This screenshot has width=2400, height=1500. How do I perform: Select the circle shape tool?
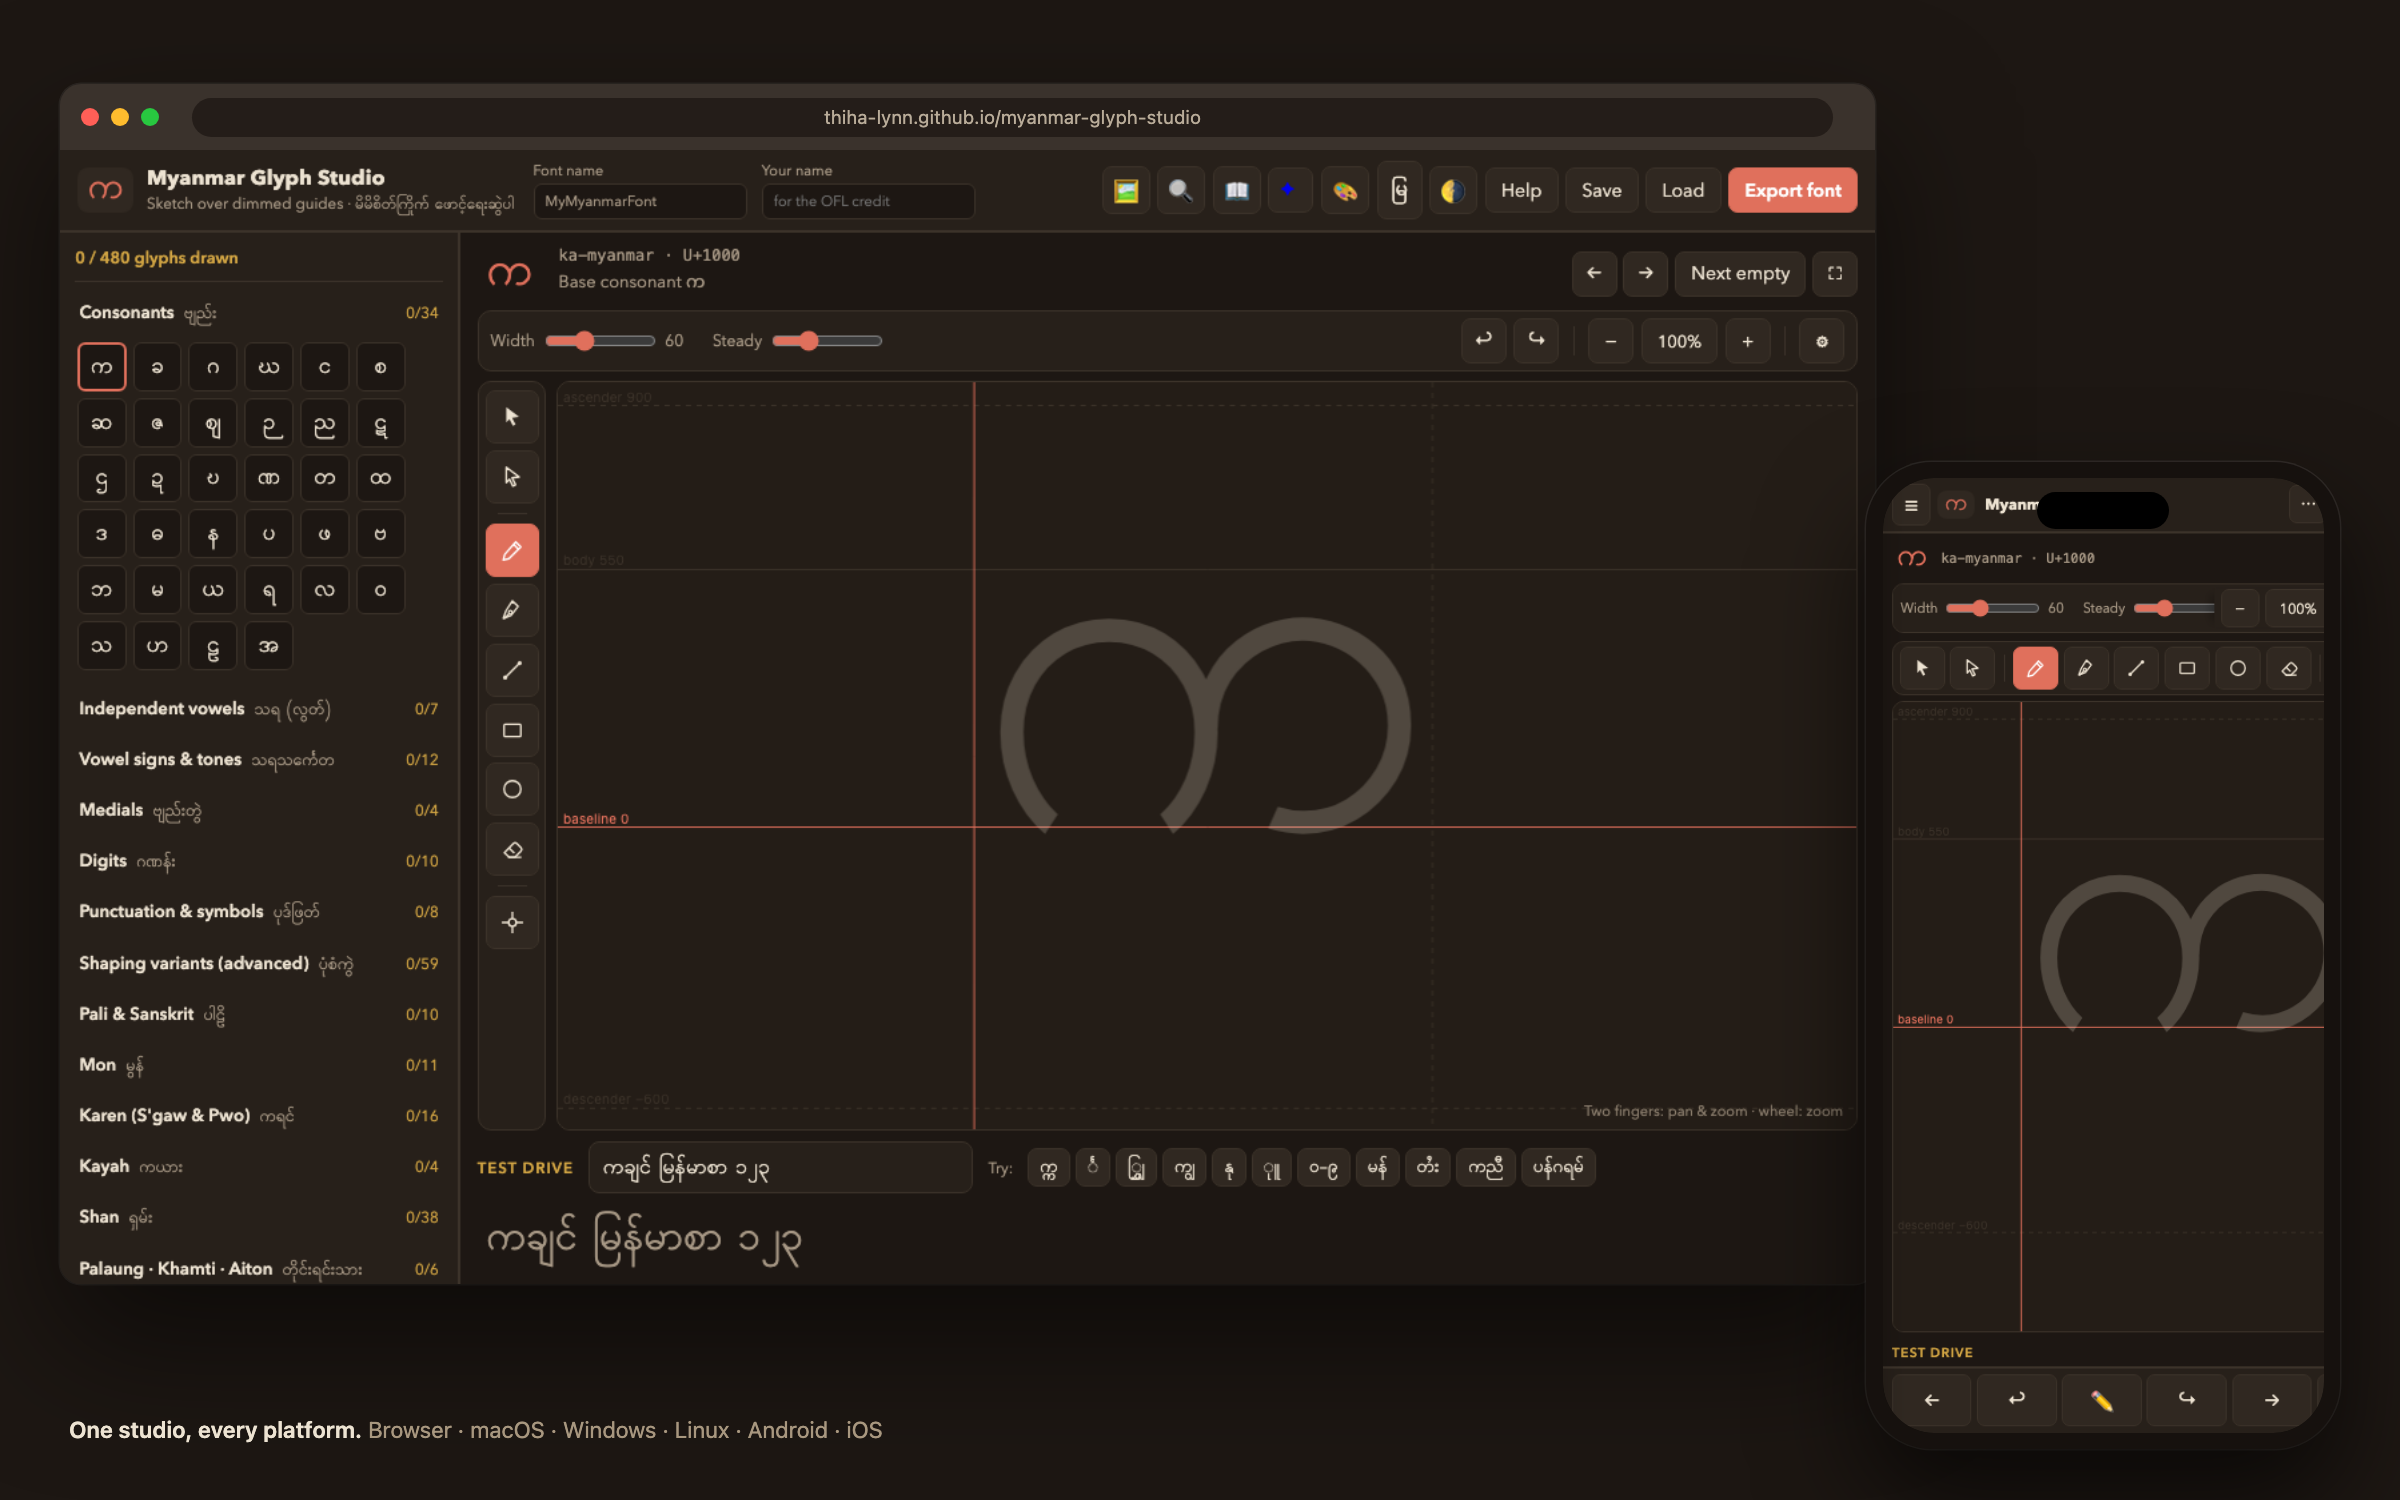[x=512, y=790]
